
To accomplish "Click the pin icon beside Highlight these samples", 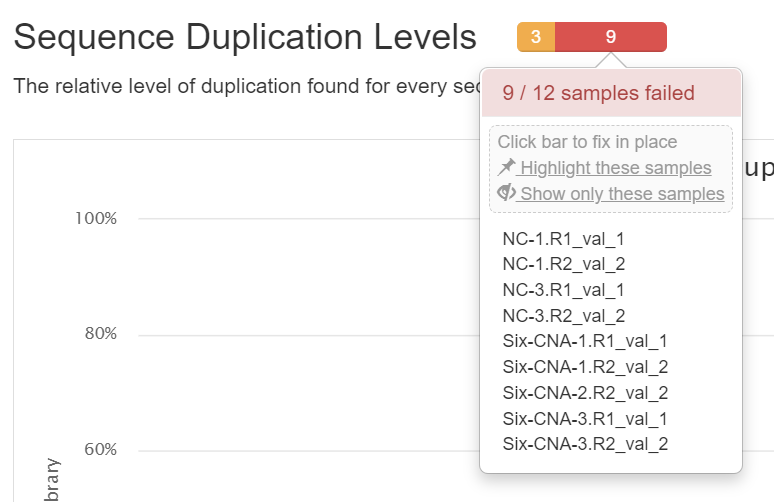I will 507,167.
